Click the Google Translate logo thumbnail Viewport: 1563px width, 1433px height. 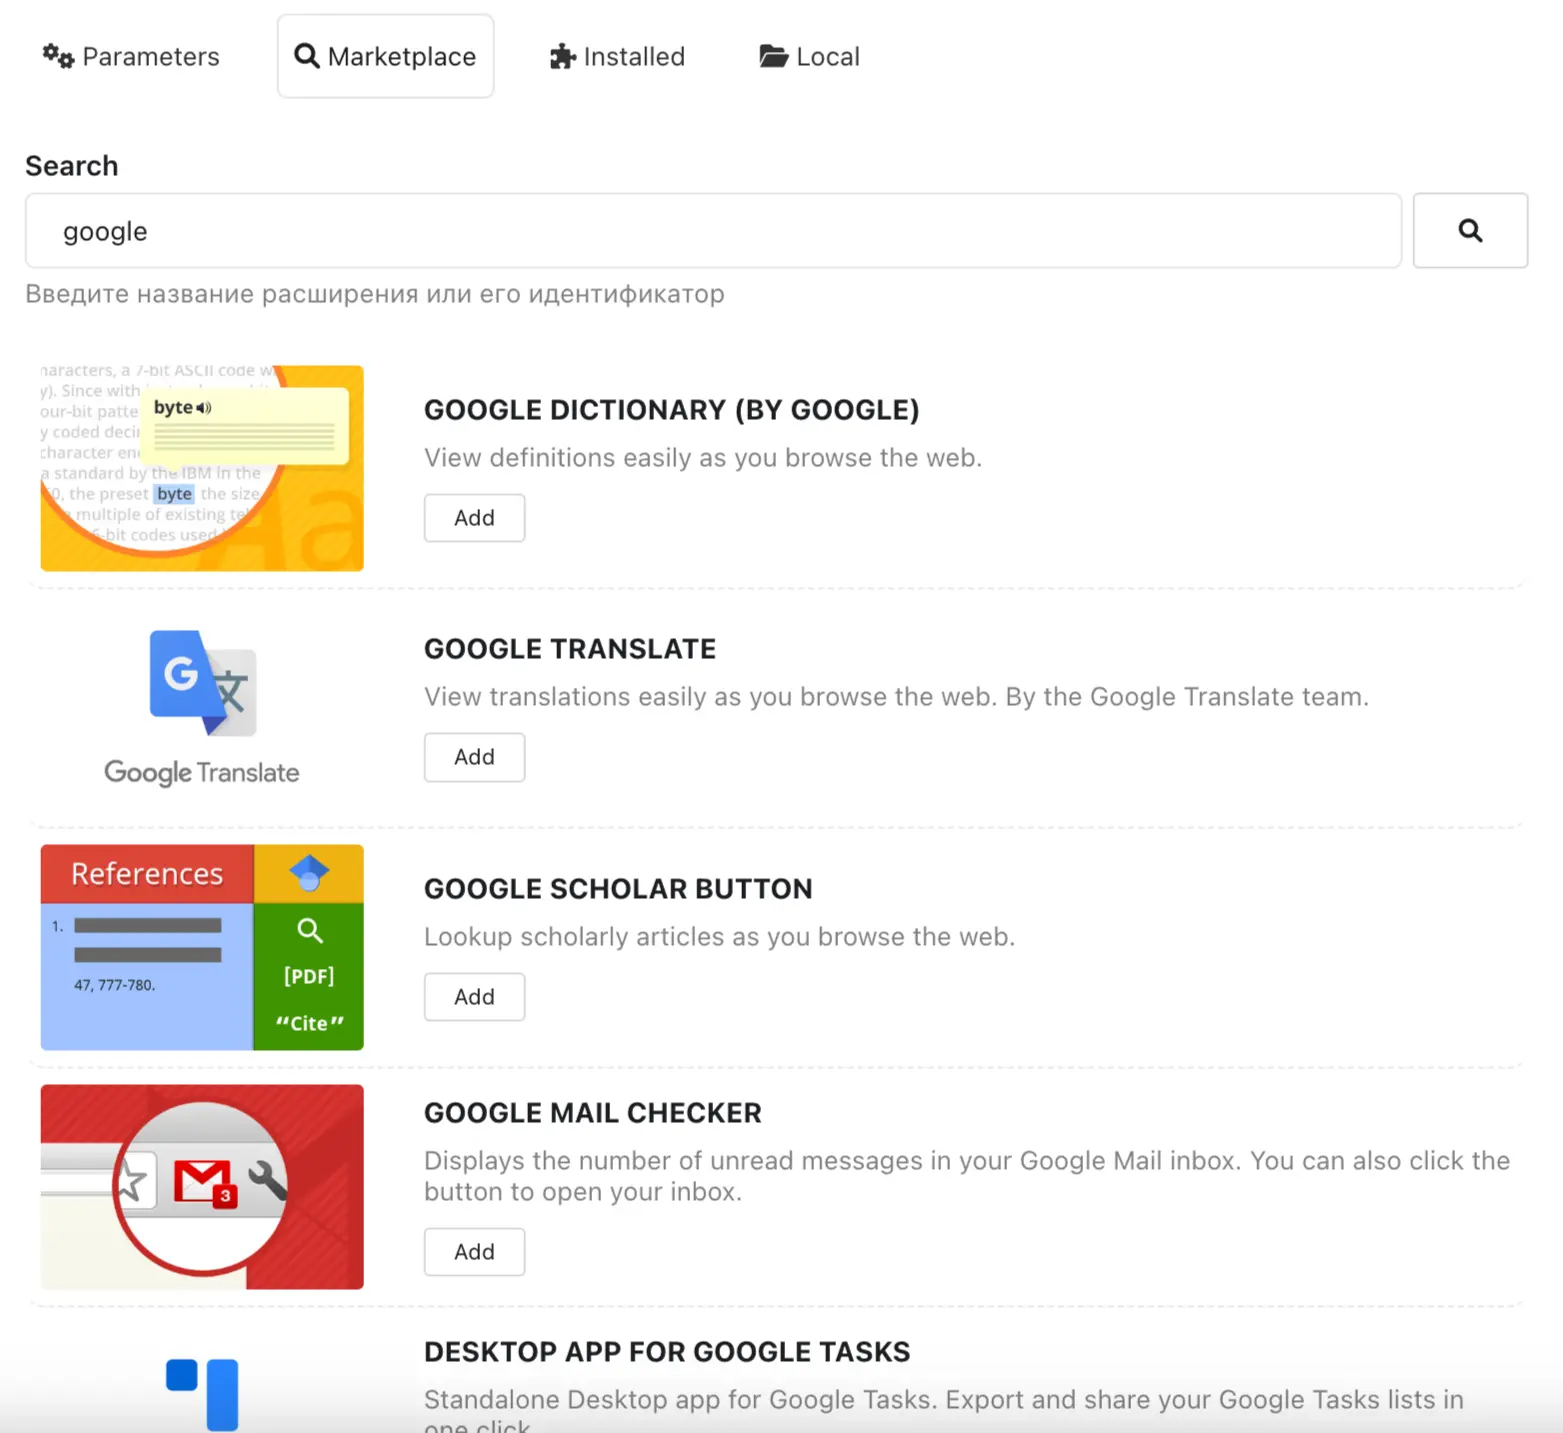[x=202, y=708]
